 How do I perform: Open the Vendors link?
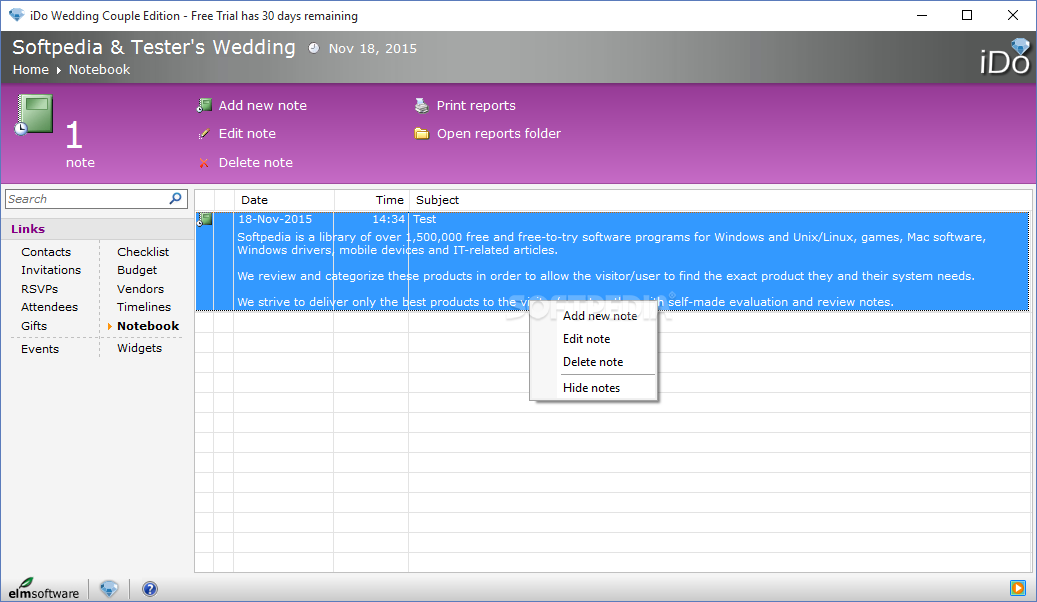coord(140,289)
